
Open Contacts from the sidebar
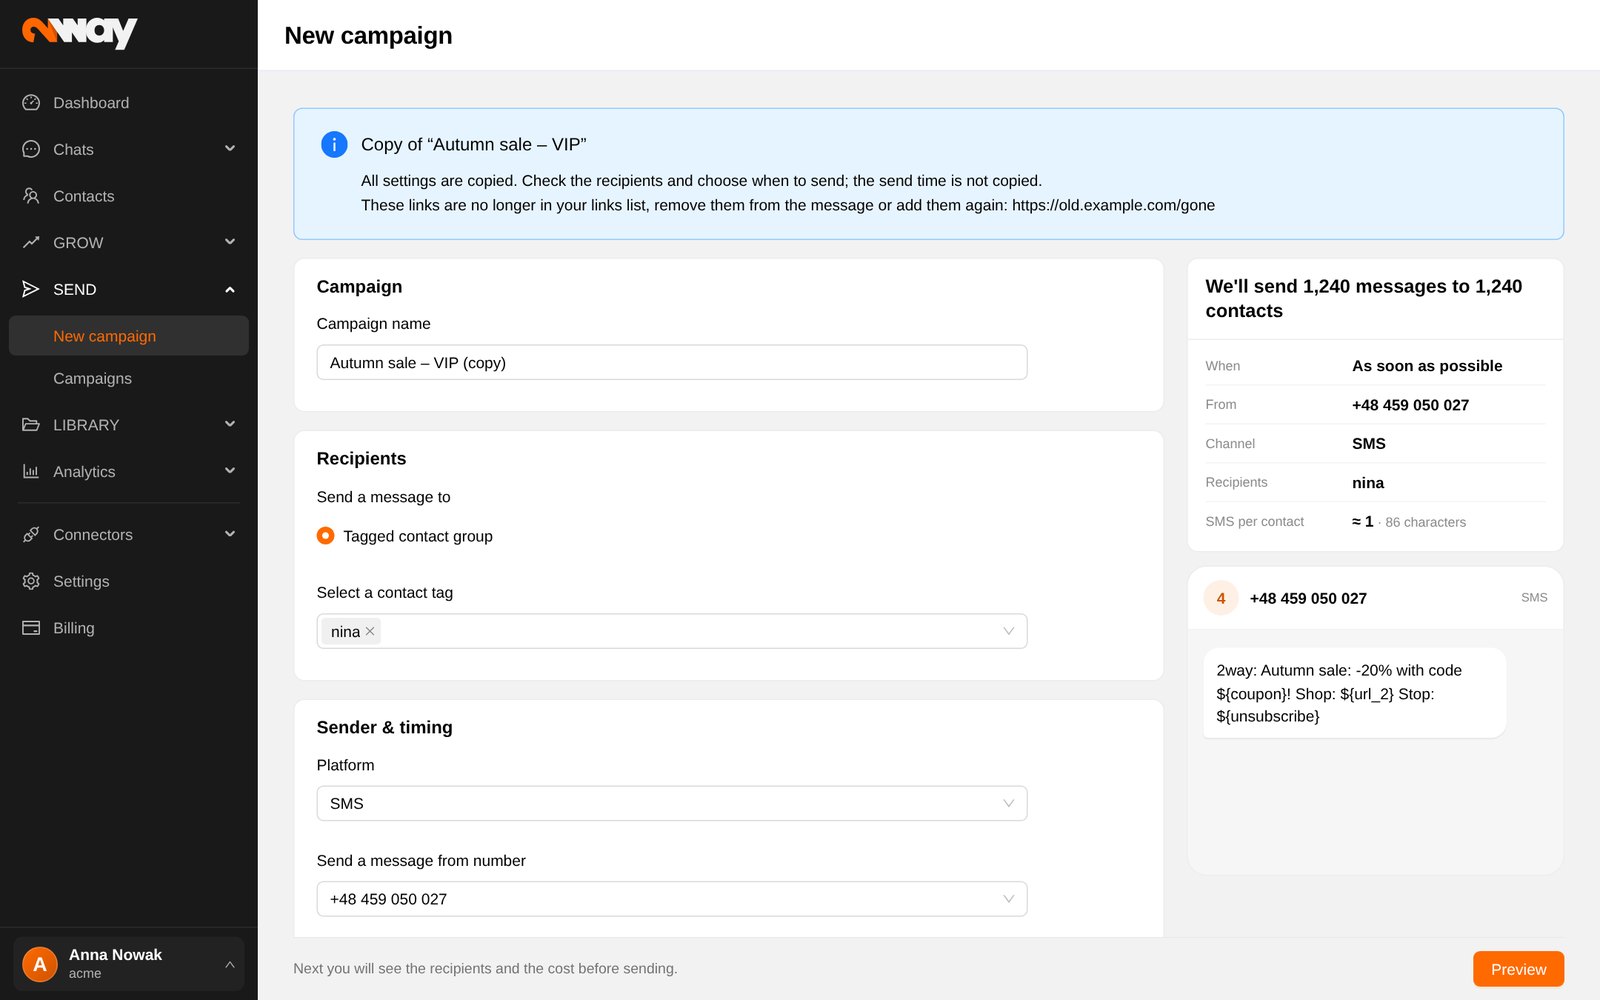click(129, 196)
